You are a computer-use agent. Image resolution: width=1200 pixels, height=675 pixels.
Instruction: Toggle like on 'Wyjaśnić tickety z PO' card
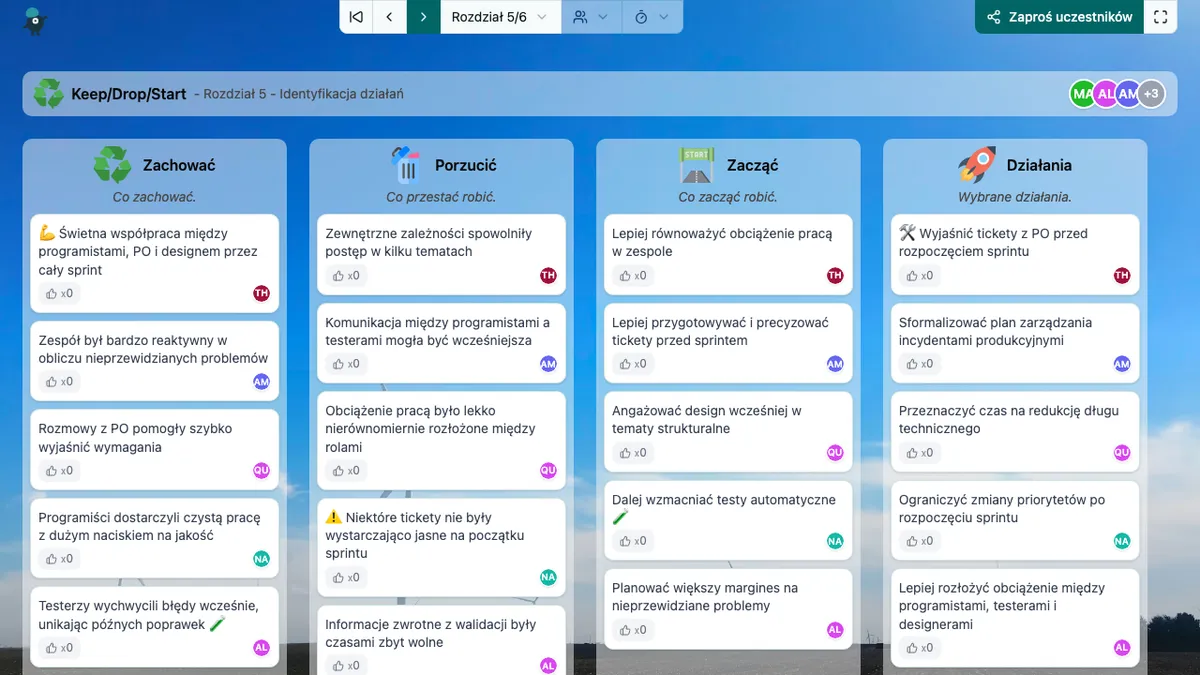920,276
